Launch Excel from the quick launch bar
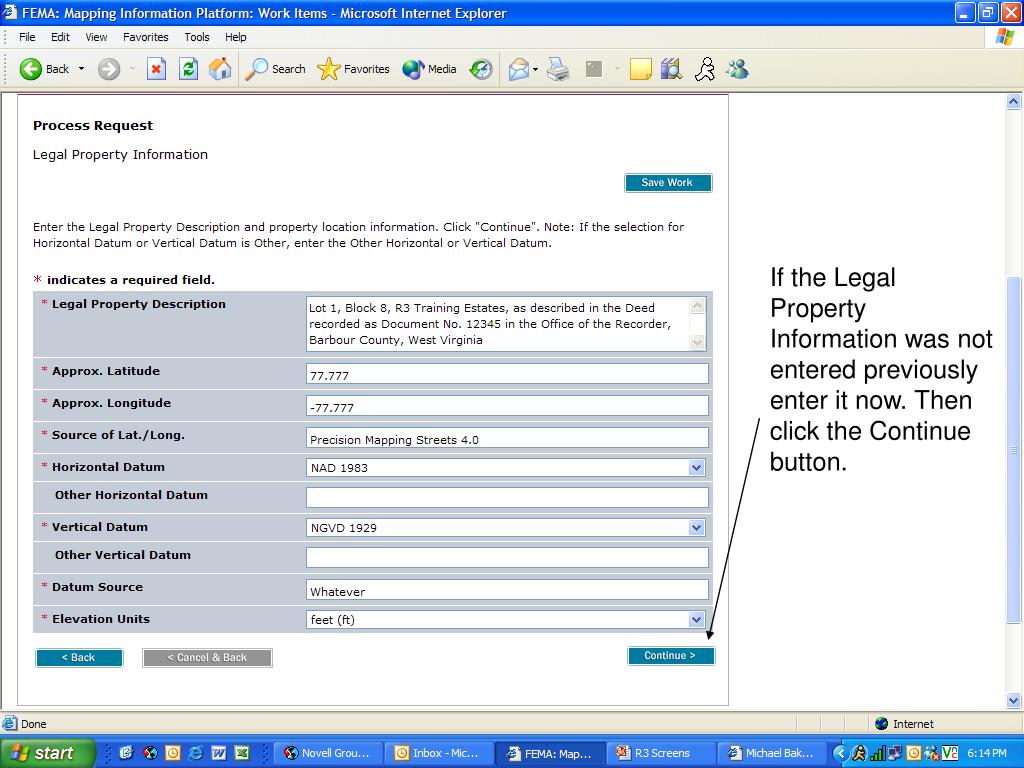This screenshot has width=1024, height=768. click(242, 753)
